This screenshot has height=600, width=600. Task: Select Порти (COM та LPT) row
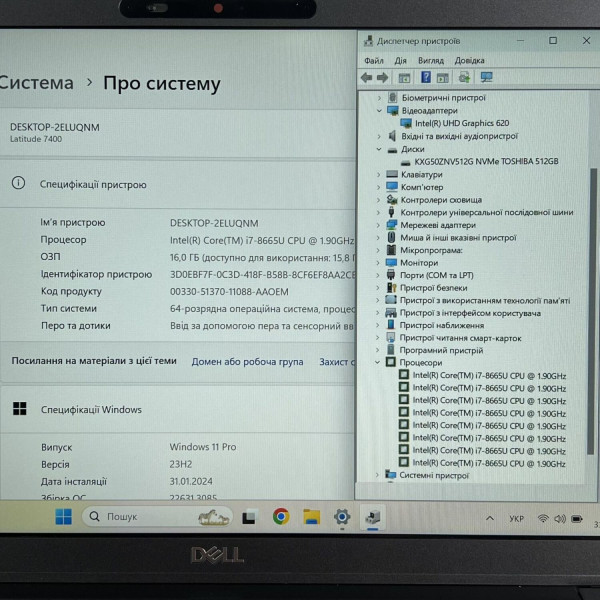coord(437,275)
